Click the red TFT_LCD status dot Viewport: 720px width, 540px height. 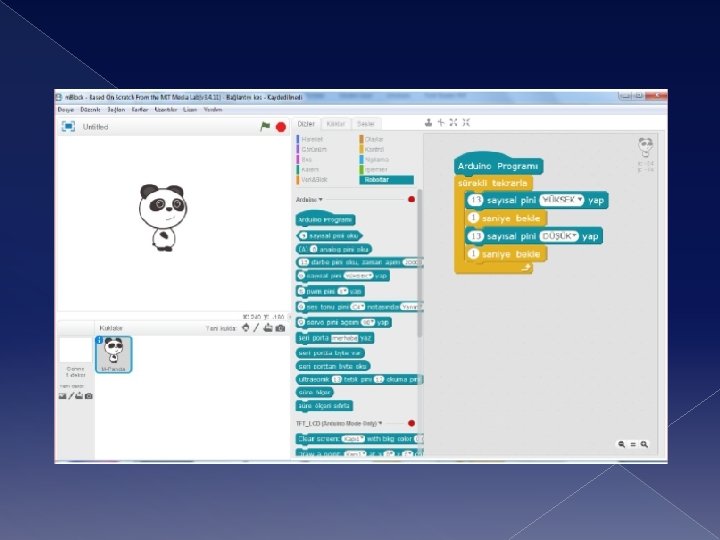point(411,423)
